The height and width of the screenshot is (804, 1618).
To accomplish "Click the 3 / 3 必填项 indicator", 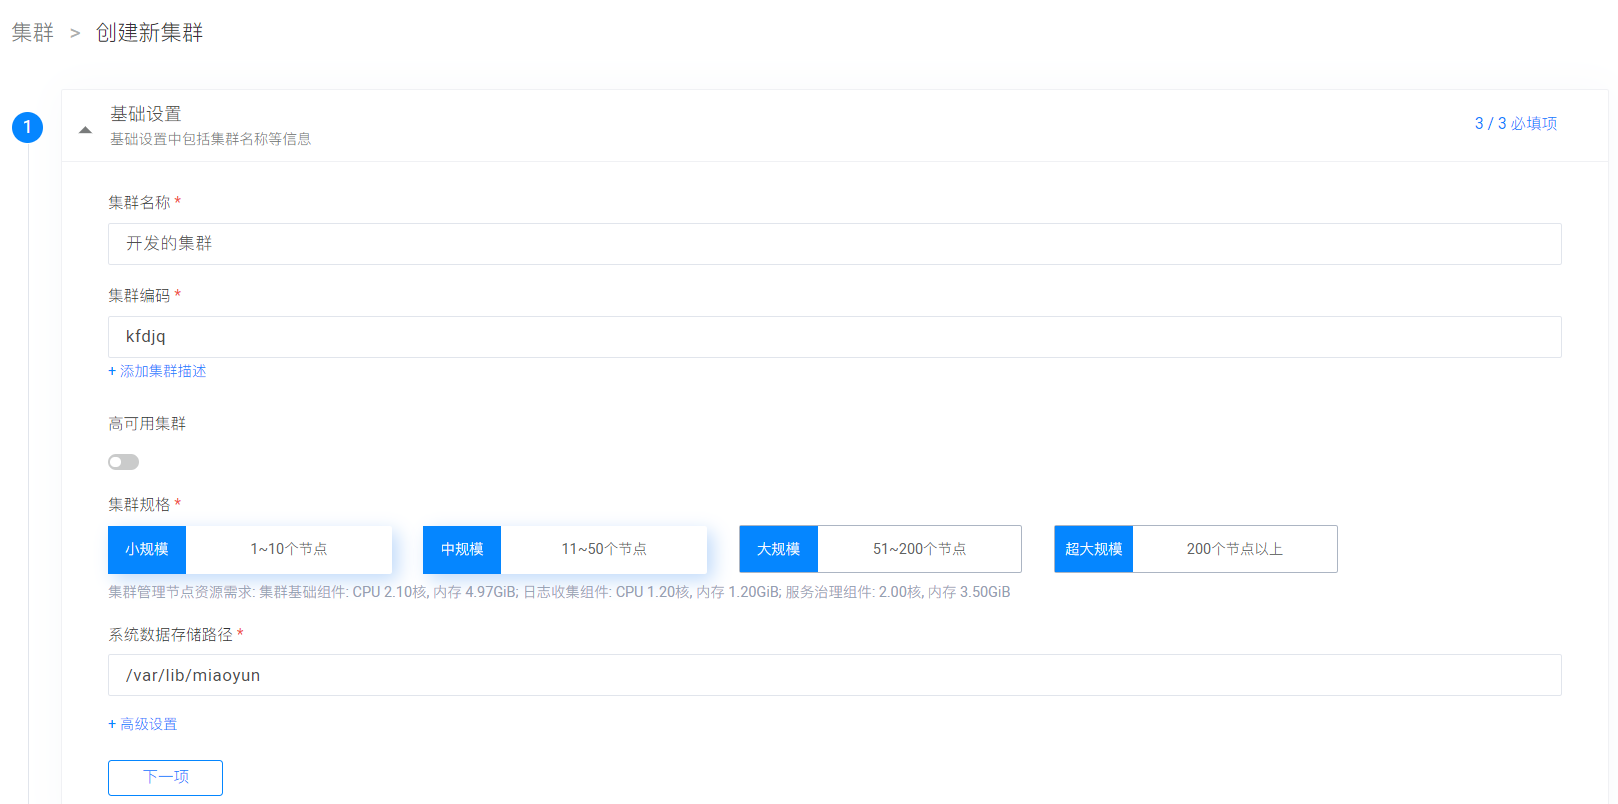I will click(x=1515, y=123).
